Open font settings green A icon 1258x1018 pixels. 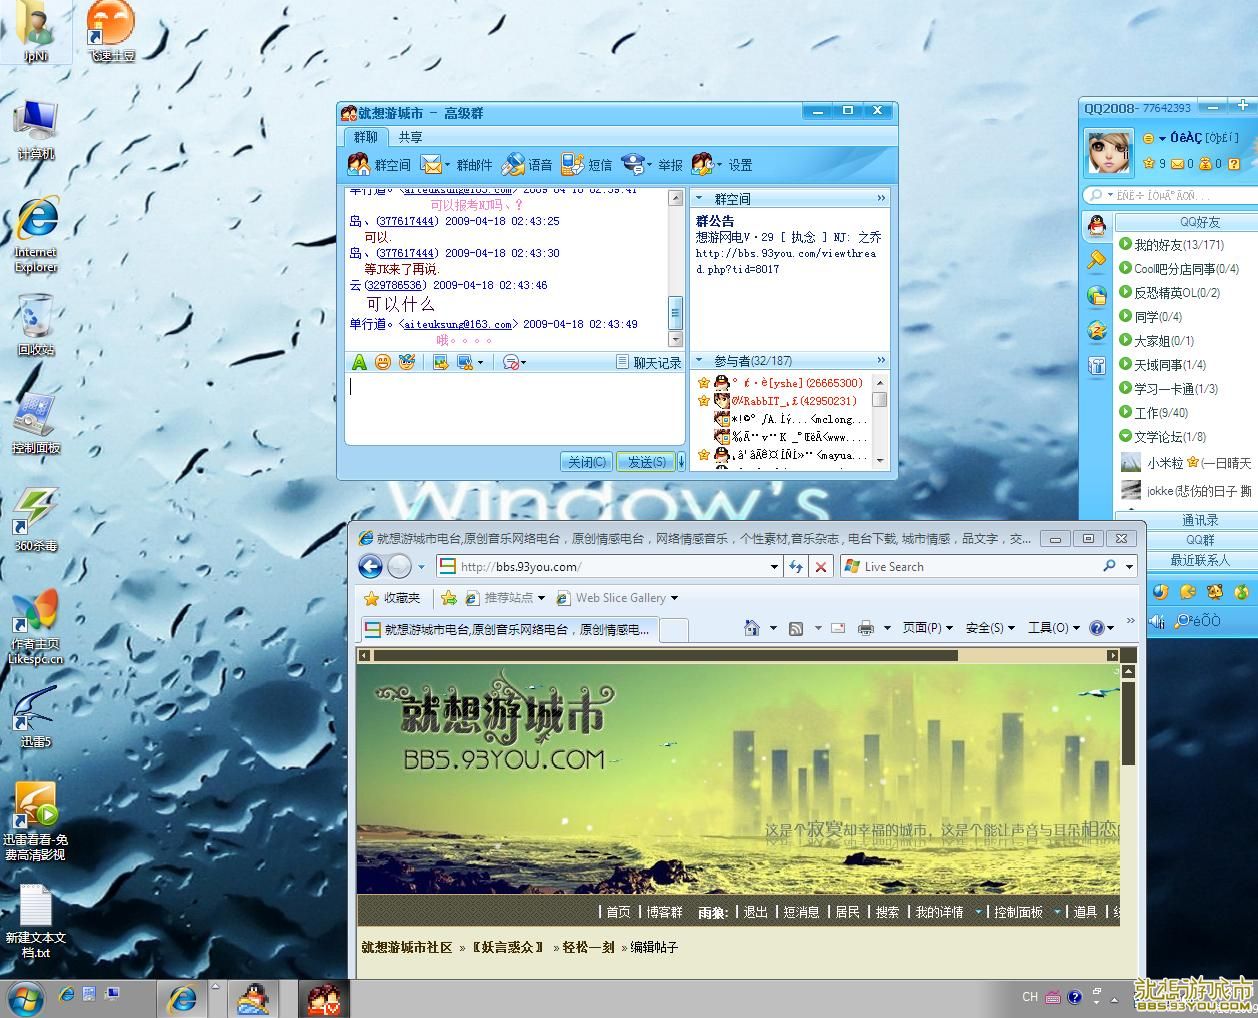(x=358, y=362)
